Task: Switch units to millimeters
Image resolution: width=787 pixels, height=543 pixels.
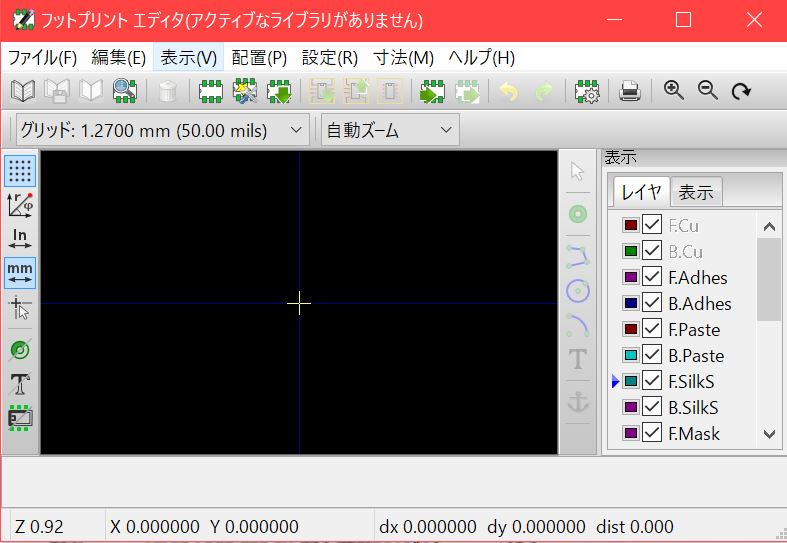Action: pos(20,273)
